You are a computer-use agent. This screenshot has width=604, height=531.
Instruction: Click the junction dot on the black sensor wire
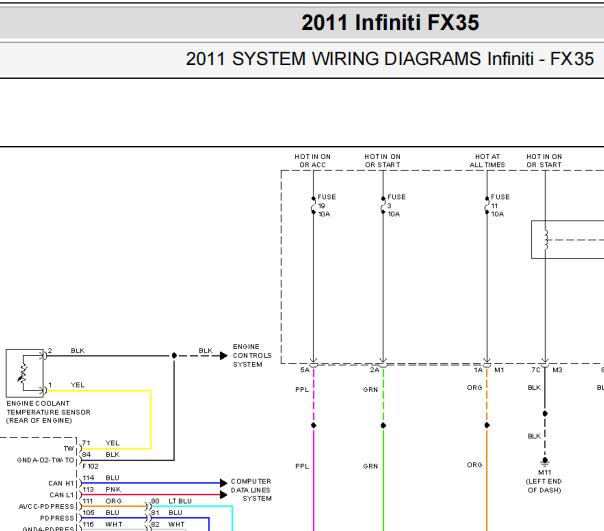[x=174, y=356]
